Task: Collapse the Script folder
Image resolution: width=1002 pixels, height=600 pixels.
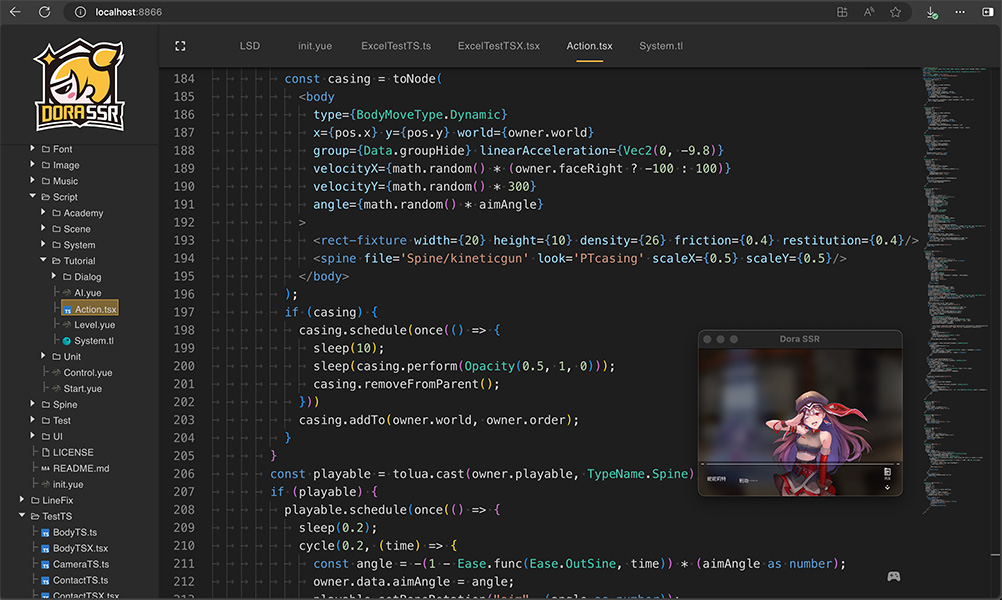Action: [x=33, y=197]
